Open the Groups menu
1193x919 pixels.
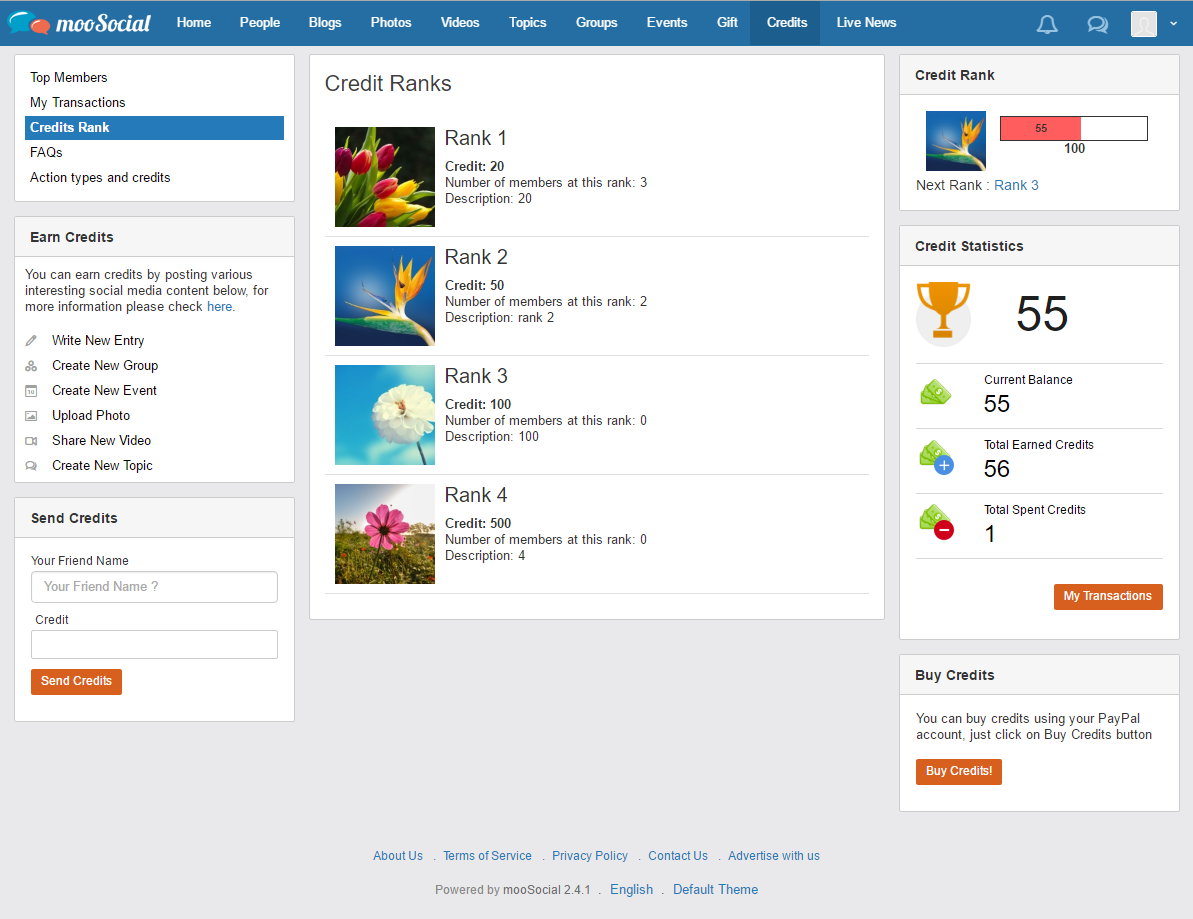596,23
